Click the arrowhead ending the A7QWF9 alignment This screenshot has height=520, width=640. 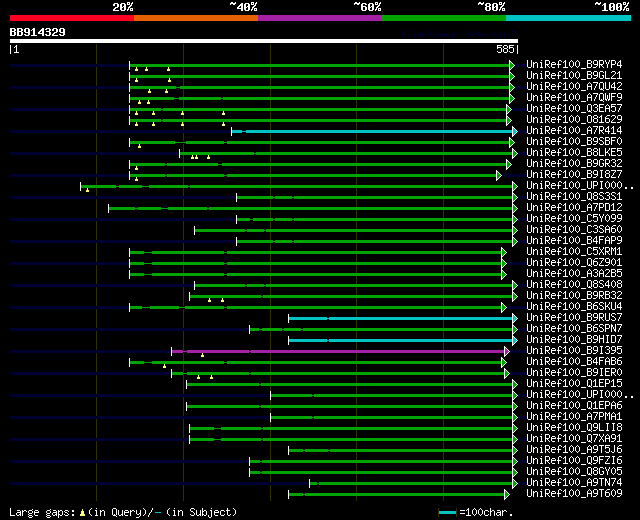512,98
